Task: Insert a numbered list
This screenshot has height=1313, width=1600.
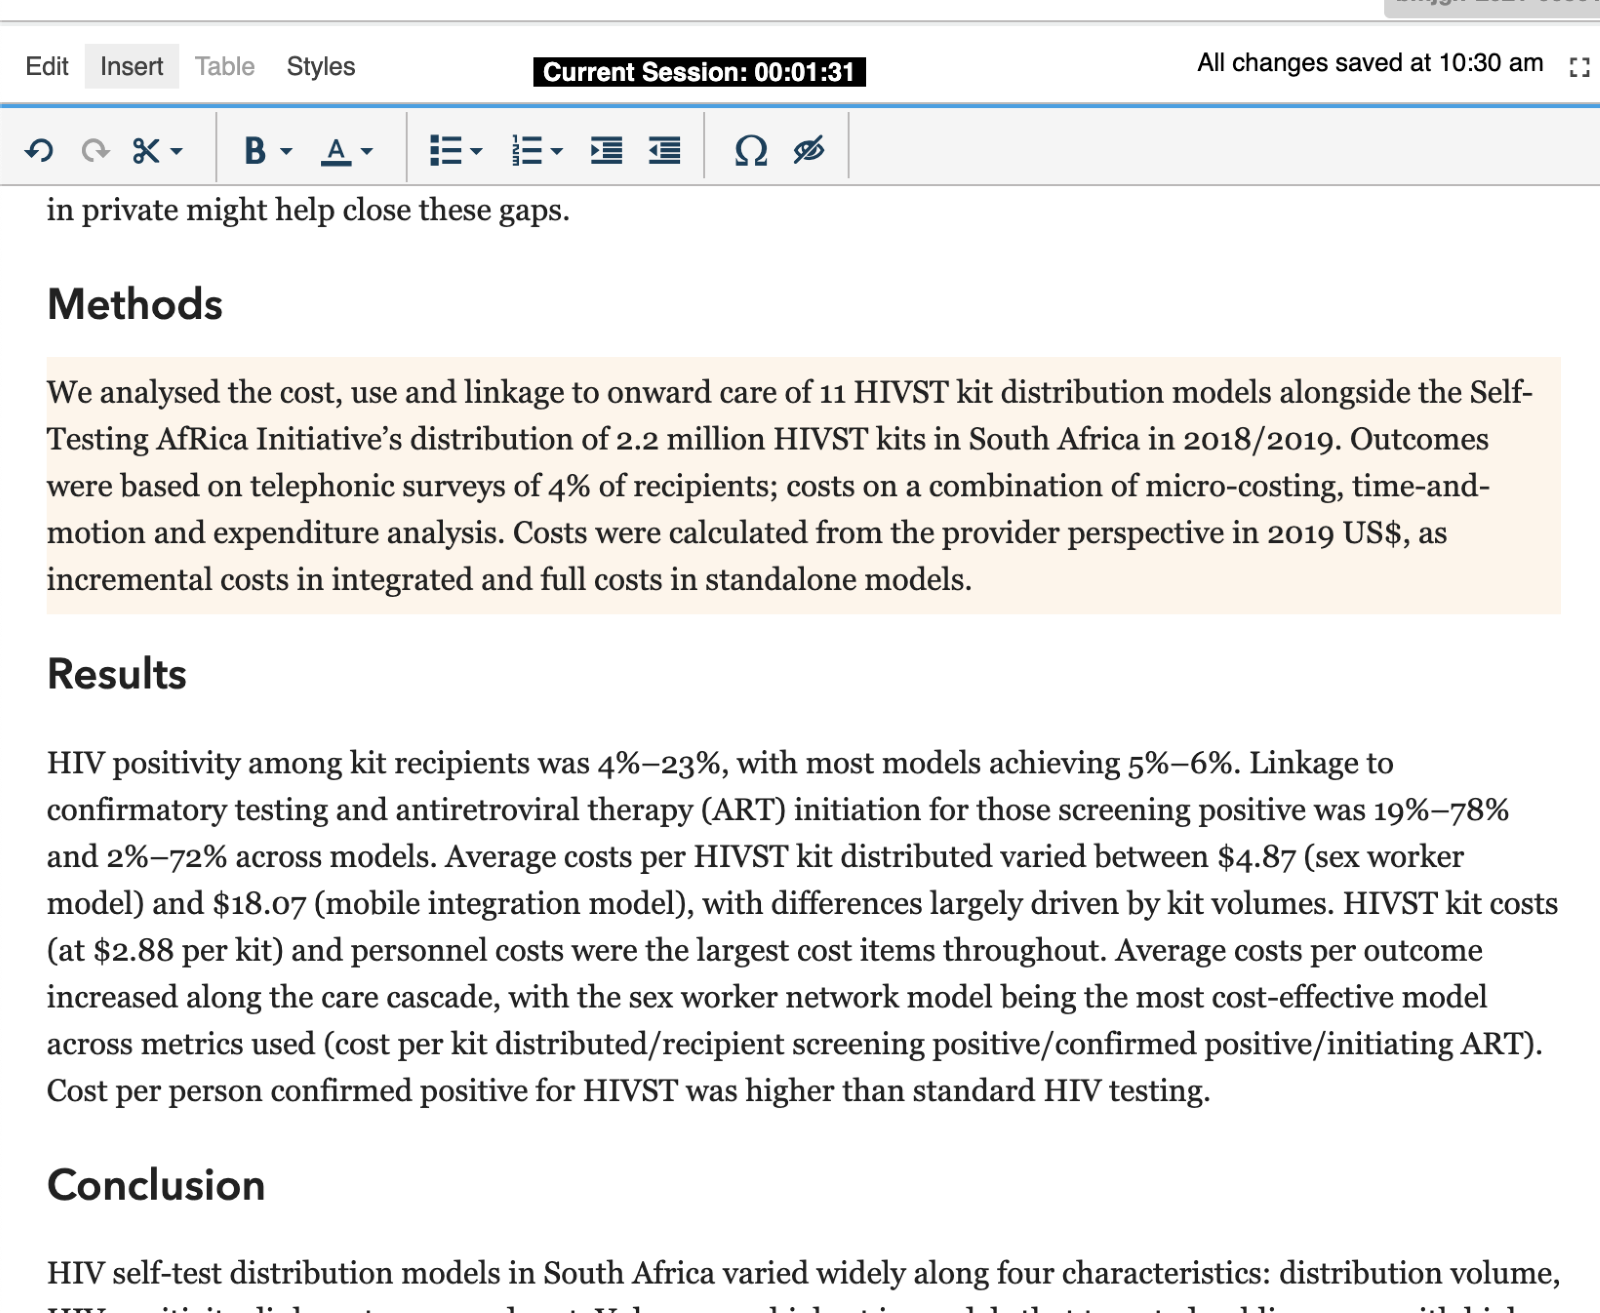Action: (x=526, y=151)
